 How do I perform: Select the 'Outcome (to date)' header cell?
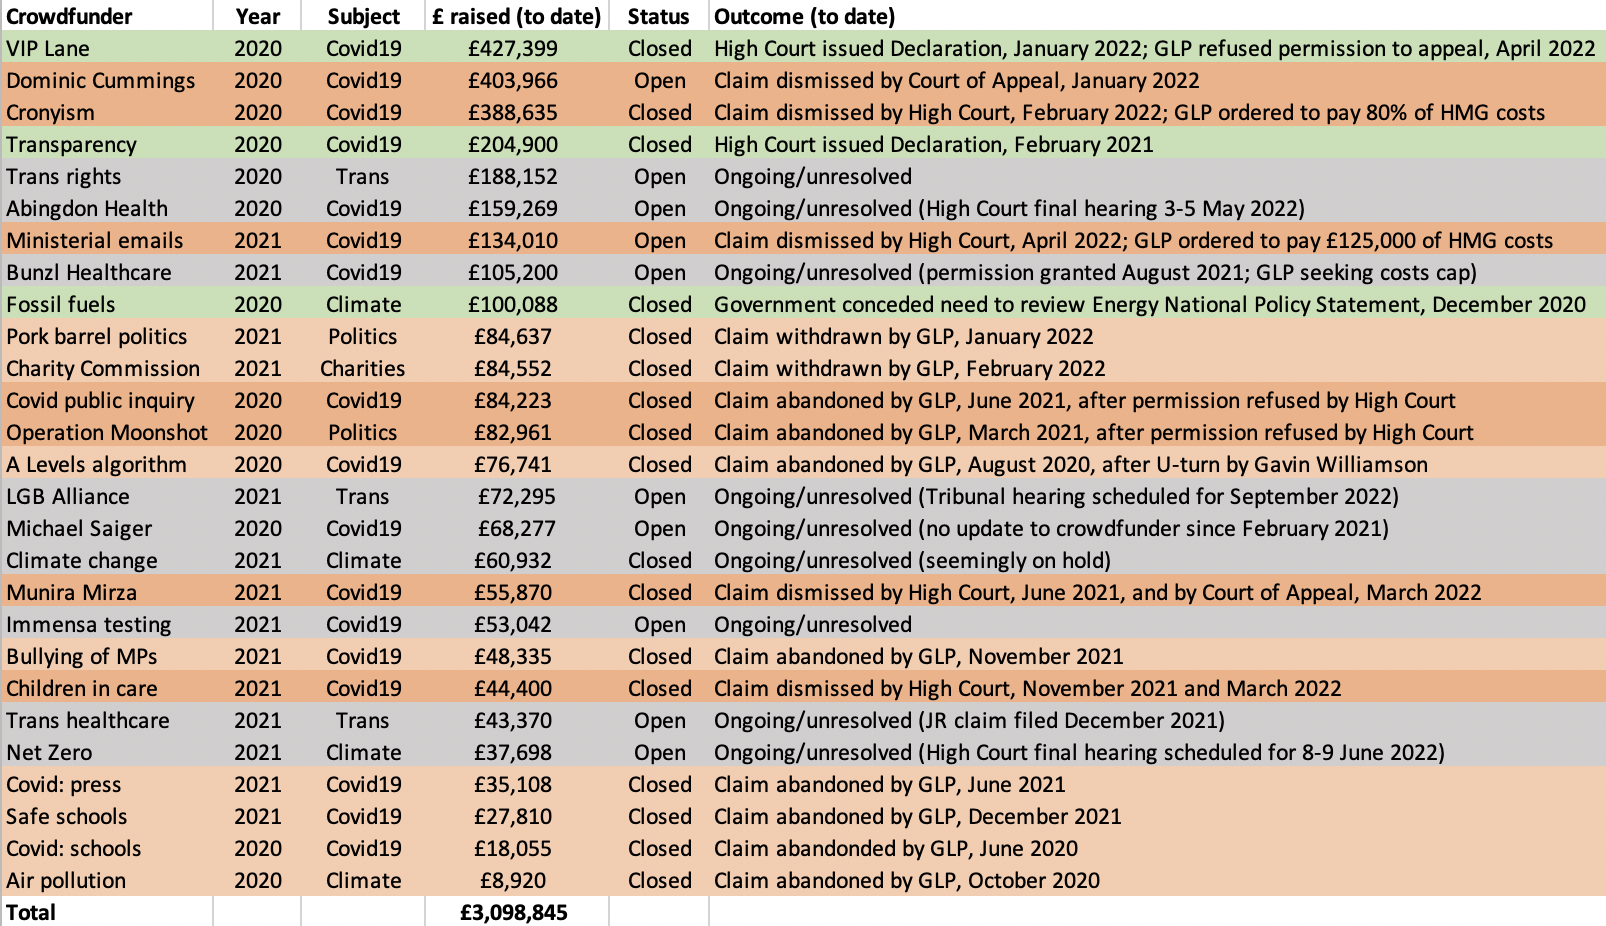[804, 16]
